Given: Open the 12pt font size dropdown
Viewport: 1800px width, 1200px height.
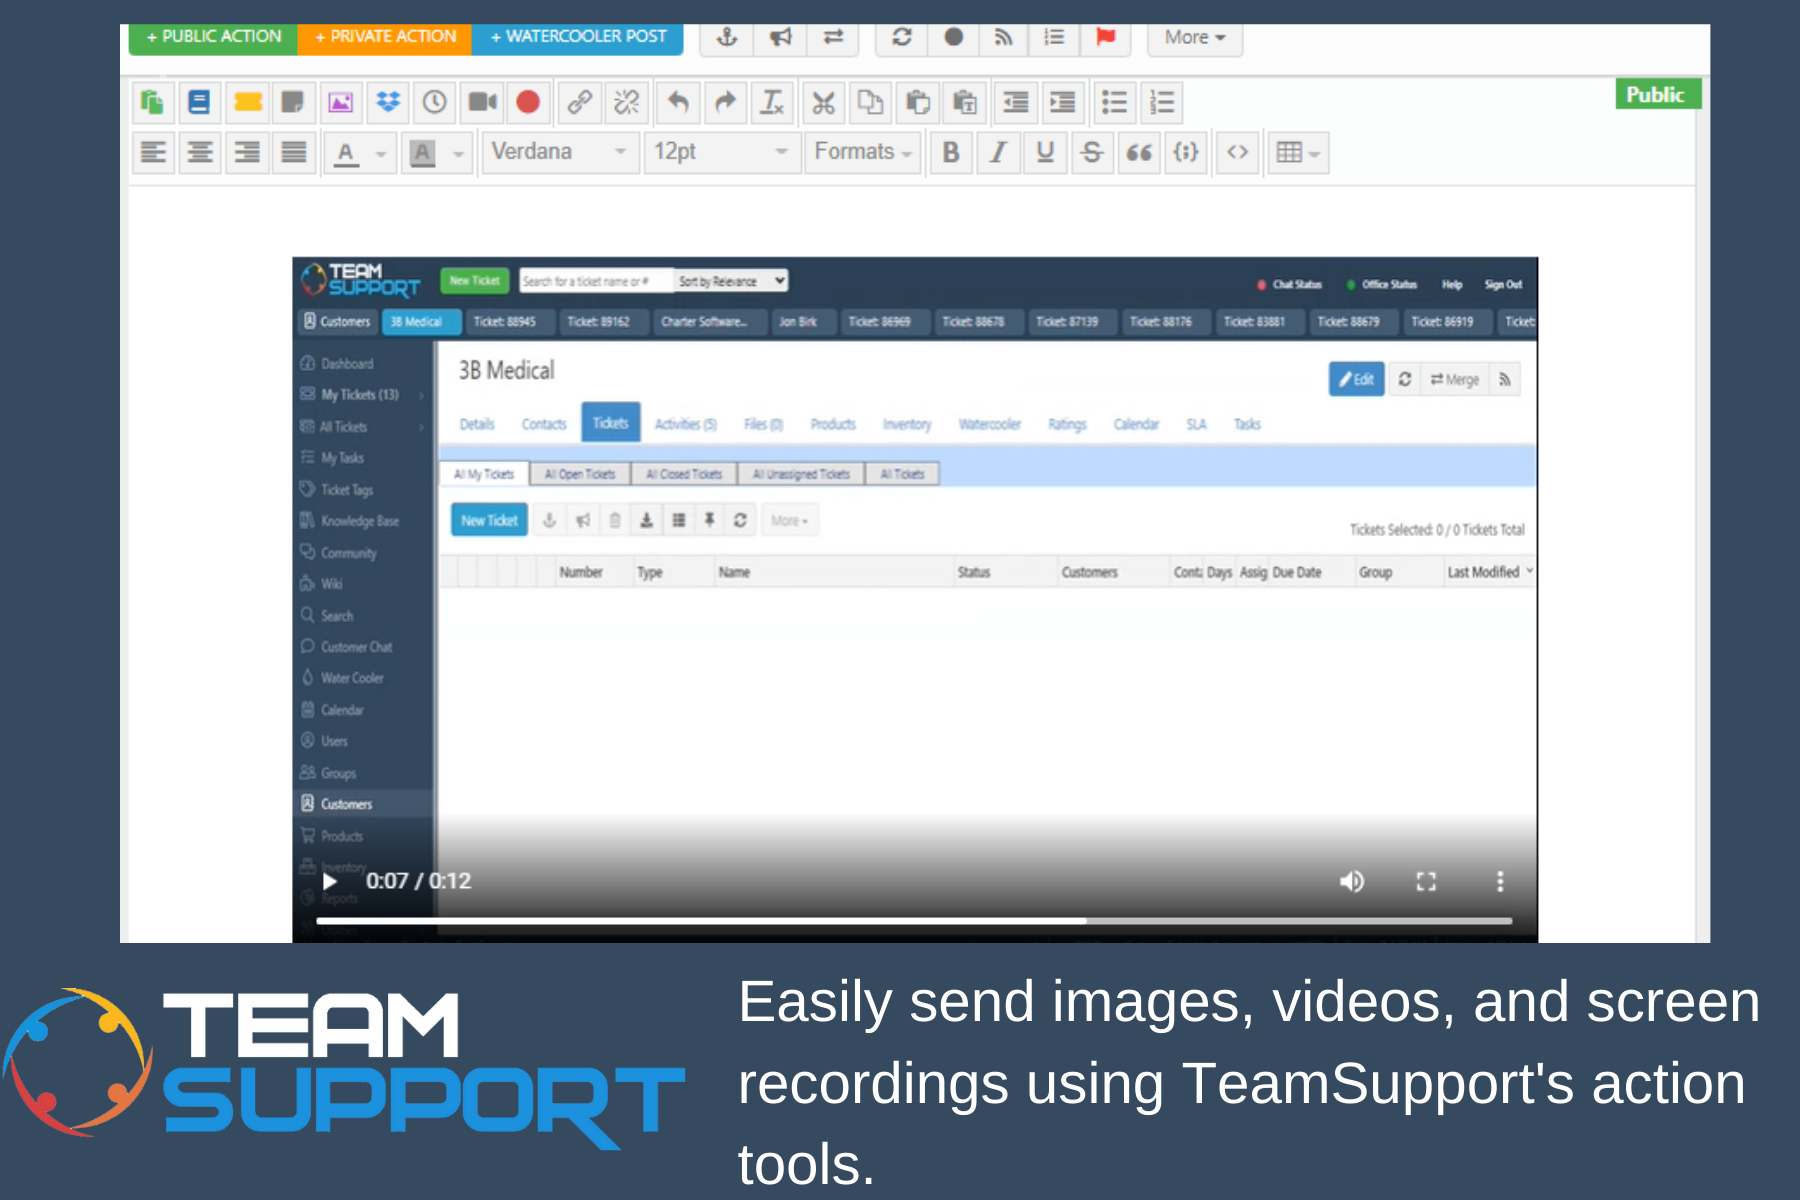Looking at the screenshot, I should pos(722,152).
